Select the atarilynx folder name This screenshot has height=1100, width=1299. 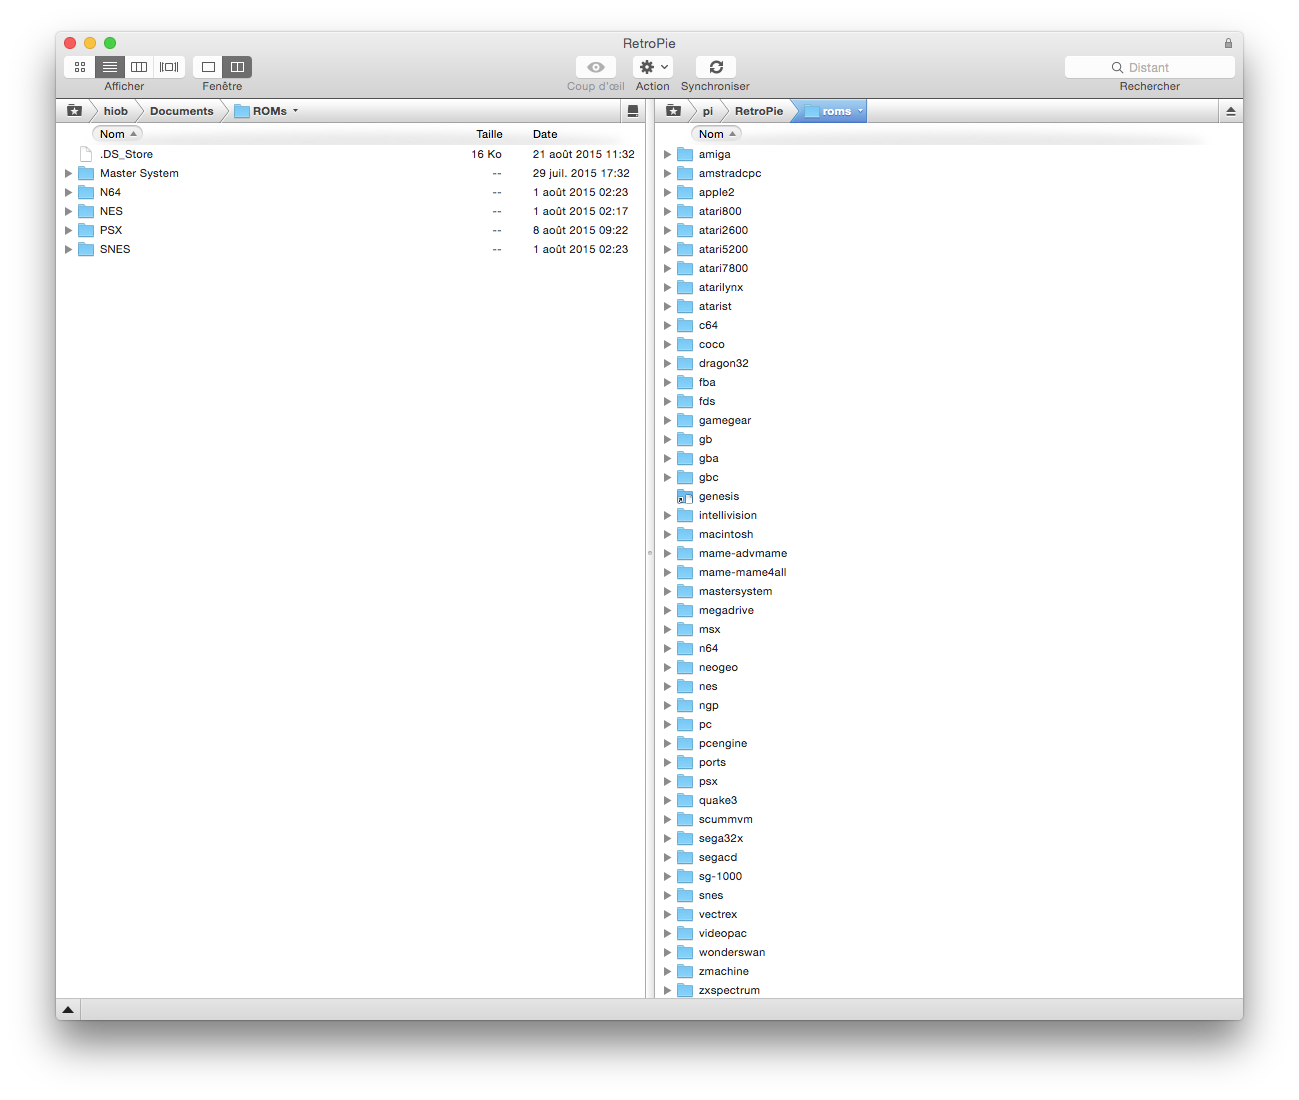click(x=721, y=287)
